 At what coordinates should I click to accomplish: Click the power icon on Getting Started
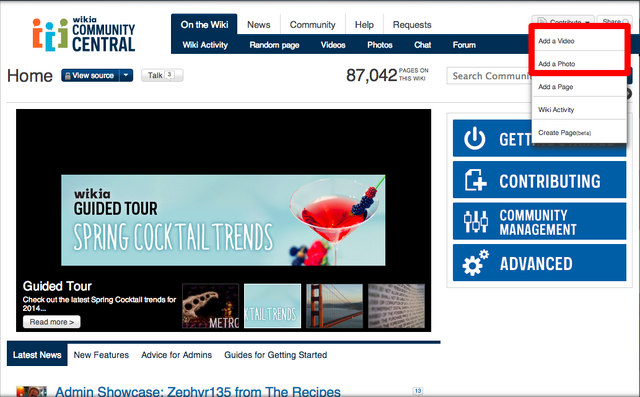pos(474,138)
